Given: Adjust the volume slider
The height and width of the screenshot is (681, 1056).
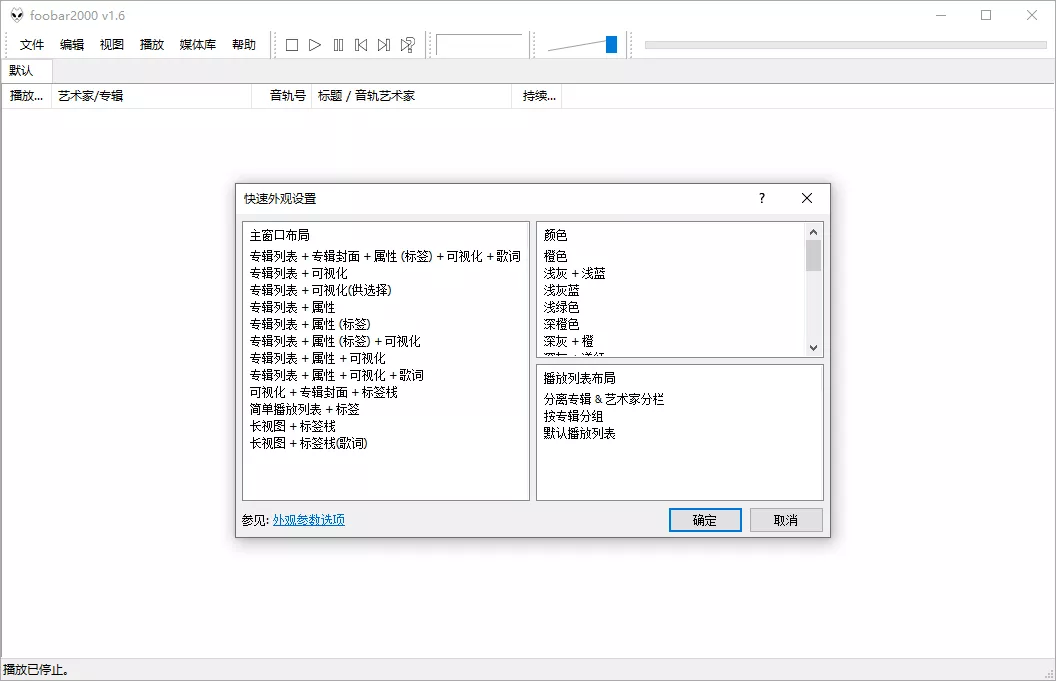Looking at the screenshot, I should click(x=610, y=44).
